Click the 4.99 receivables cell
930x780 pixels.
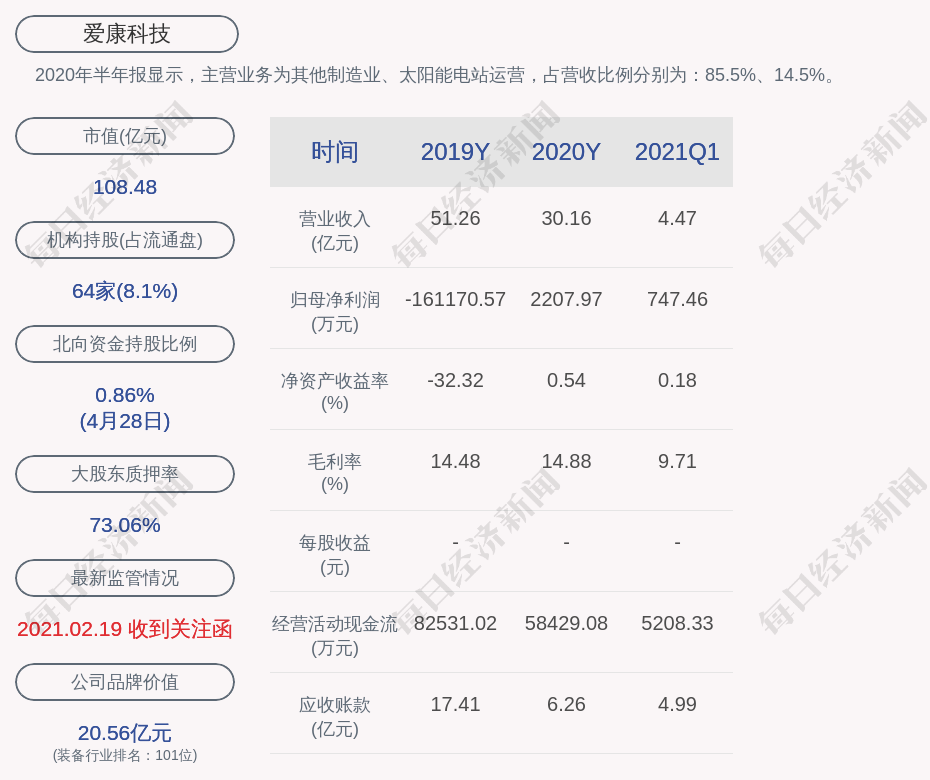point(677,704)
